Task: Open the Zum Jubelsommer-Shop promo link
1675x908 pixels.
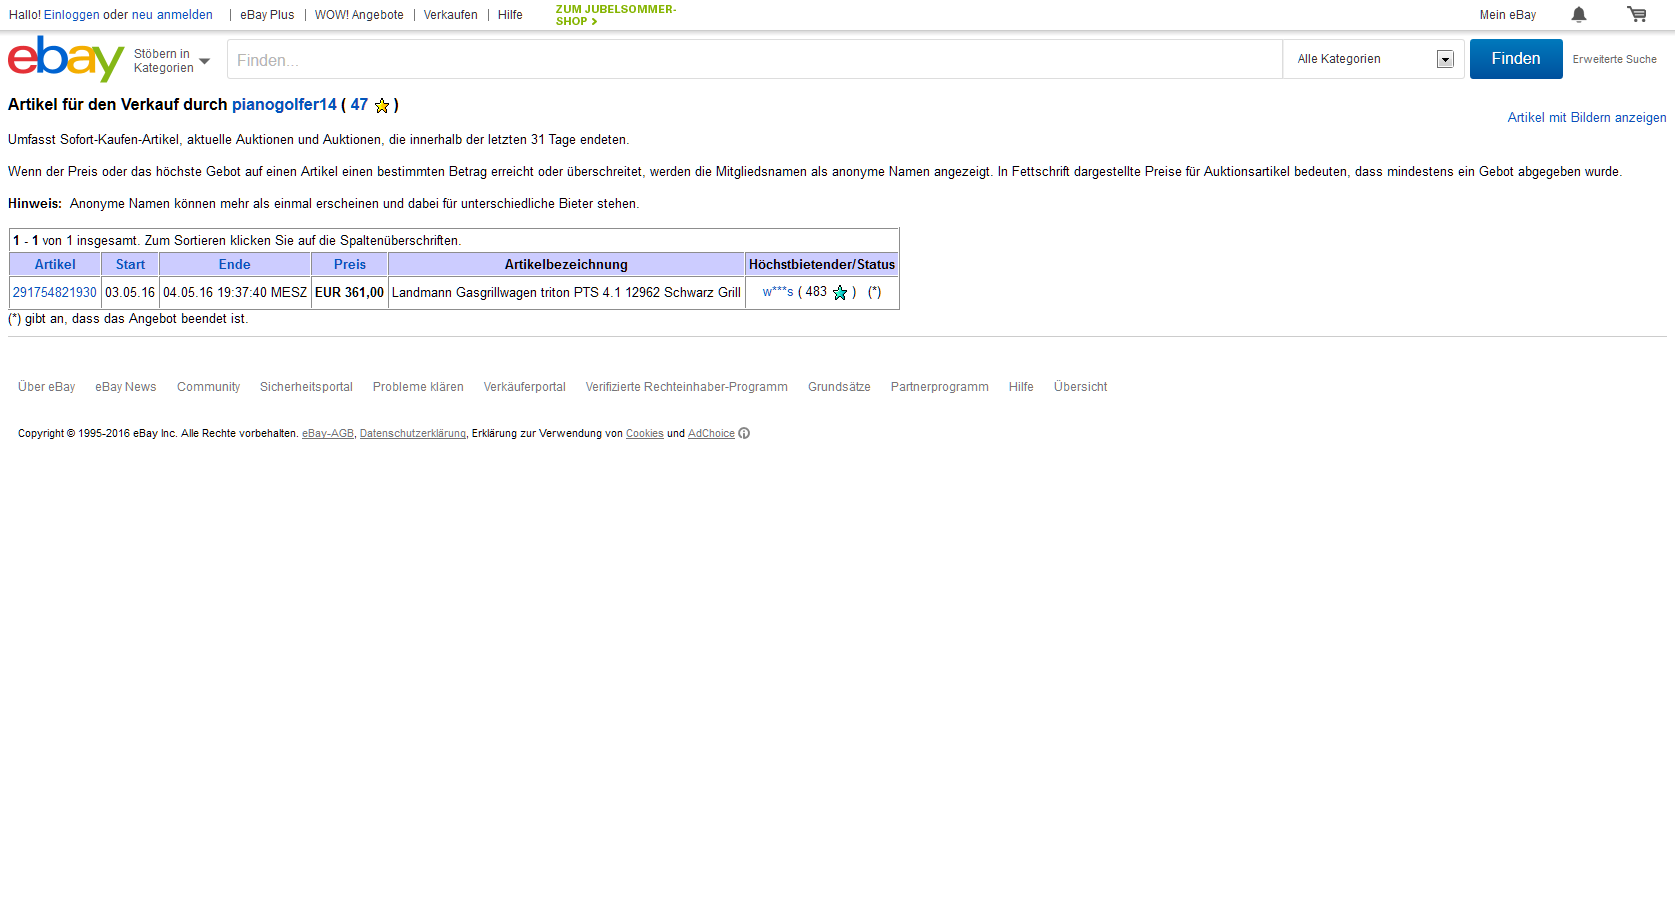Action: [x=616, y=15]
